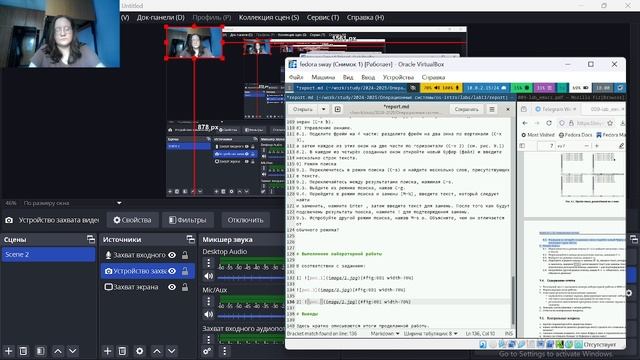This screenshot has height=360, width=640.
Task: Open Справка menu in OBS
Action: tap(365, 18)
